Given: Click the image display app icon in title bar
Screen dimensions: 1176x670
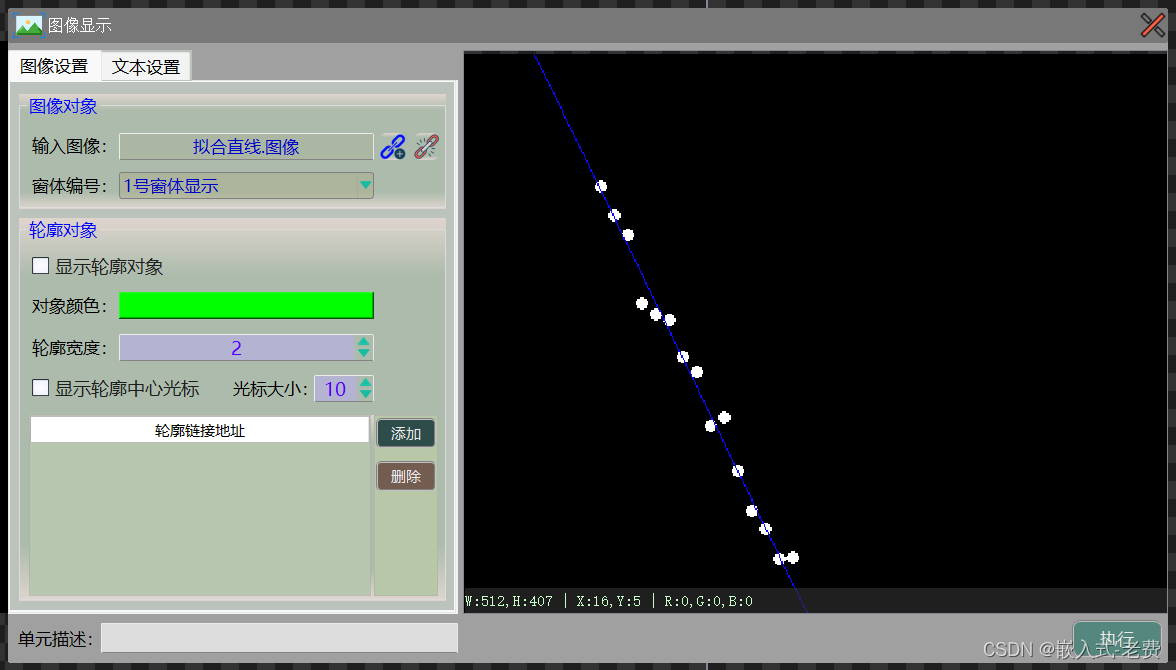Looking at the screenshot, I should click(x=28, y=26).
